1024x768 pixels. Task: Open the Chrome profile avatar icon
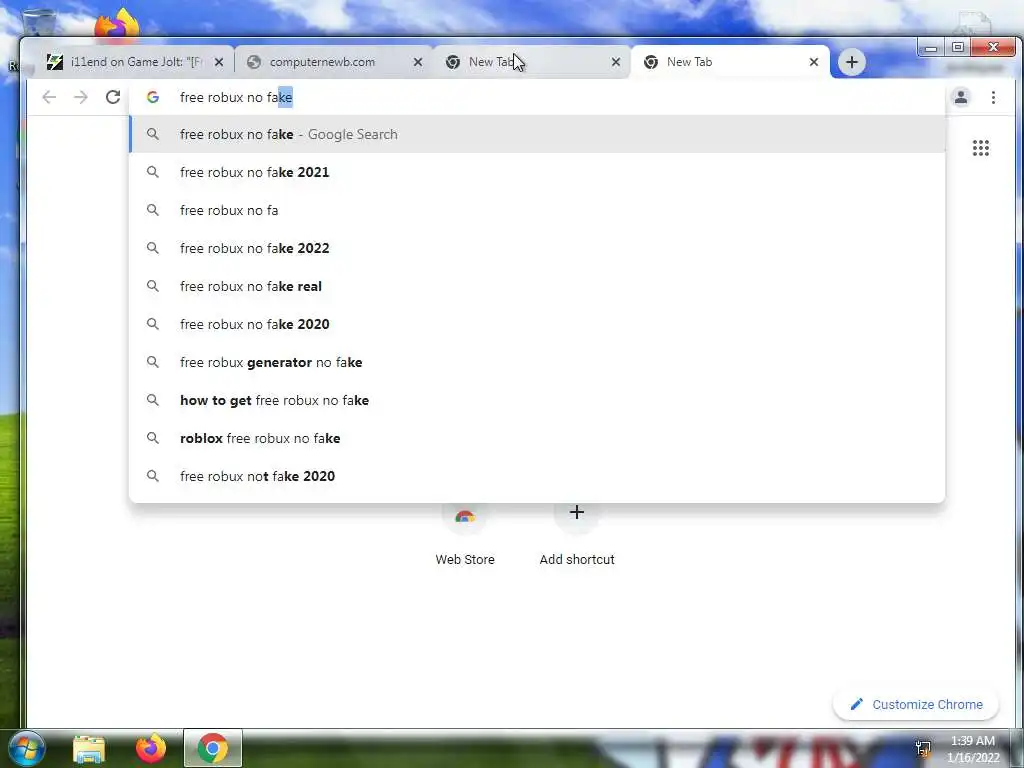pyautogui.click(x=961, y=97)
